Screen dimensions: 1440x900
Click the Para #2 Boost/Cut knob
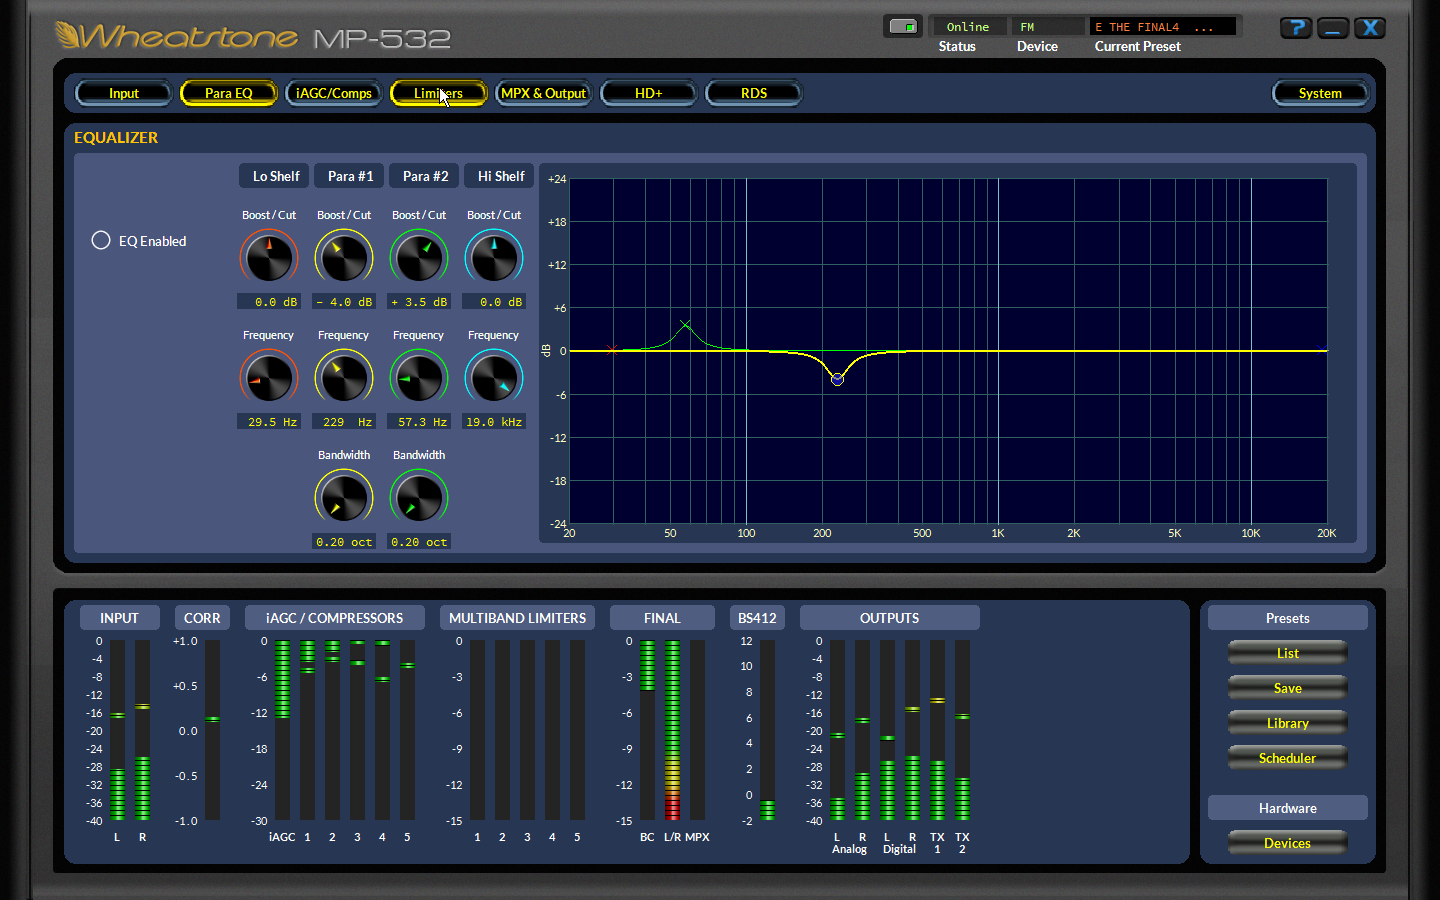point(419,257)
